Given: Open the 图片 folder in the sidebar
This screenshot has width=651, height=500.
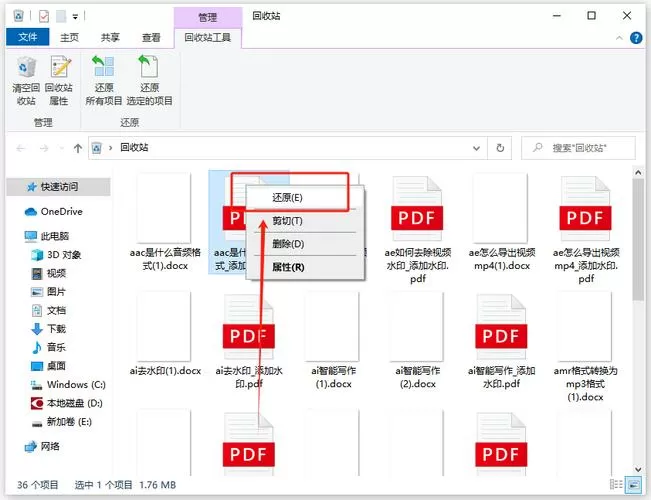Looking at the screenshot, I should (x=49, y=292).
